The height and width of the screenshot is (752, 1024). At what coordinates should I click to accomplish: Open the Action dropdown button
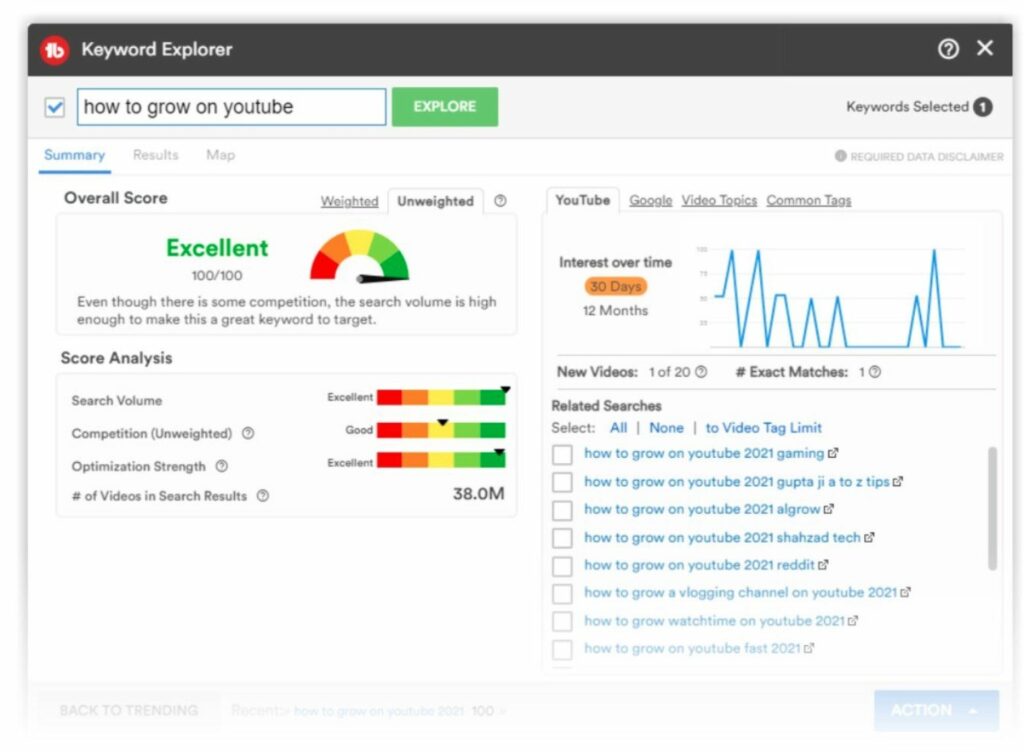click(x=936, y=710)
